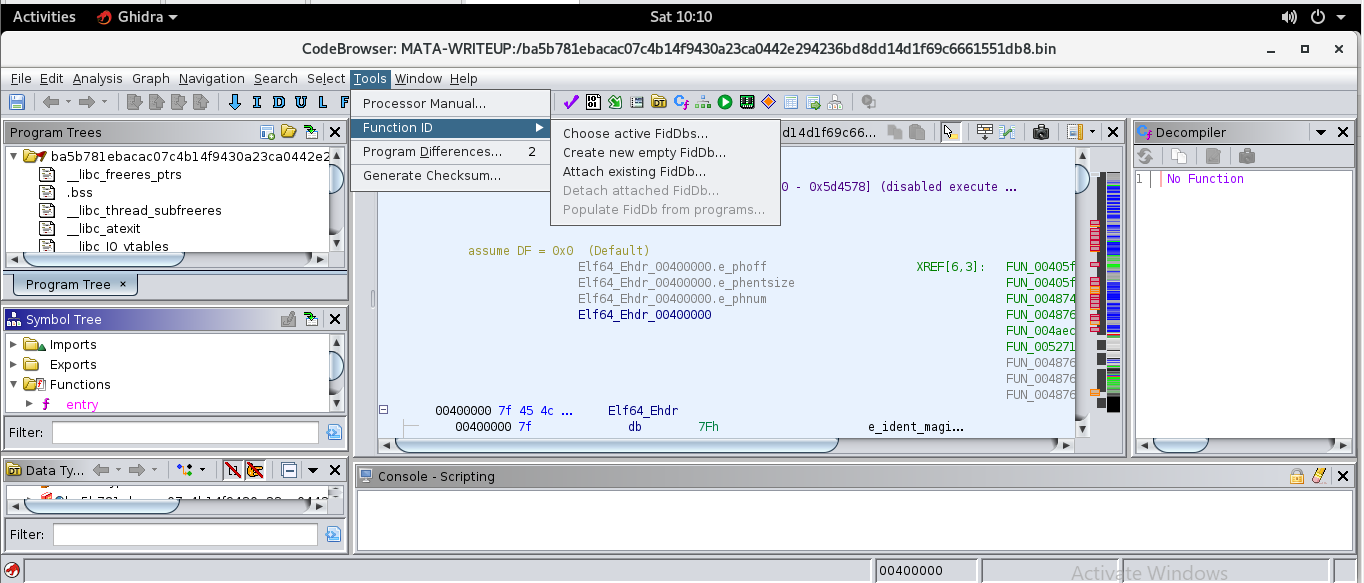Select Create new empty FidDb option

665,152
